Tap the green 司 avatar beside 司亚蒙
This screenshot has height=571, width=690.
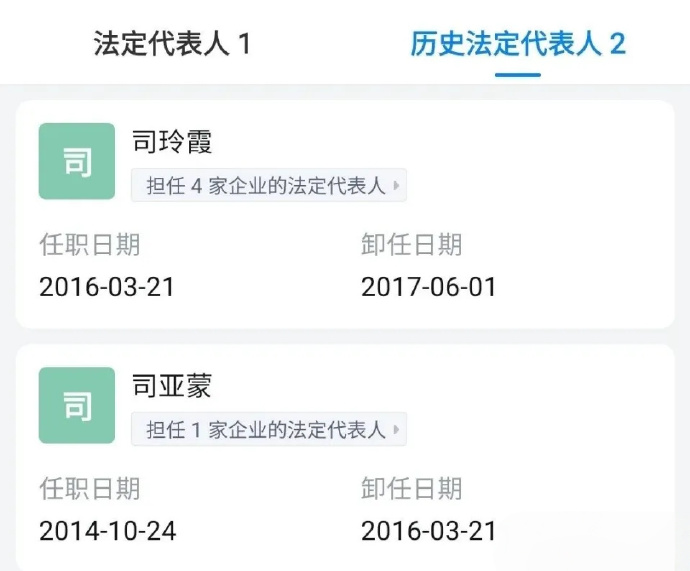click(77, 405)
